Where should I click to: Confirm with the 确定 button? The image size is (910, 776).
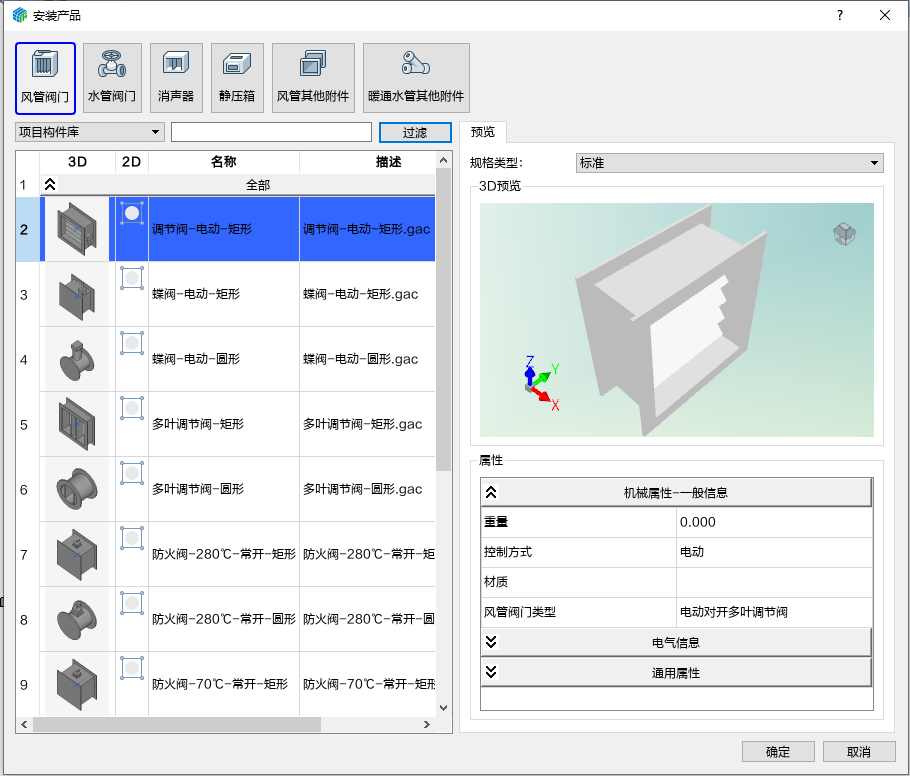[x=778, y=752]
